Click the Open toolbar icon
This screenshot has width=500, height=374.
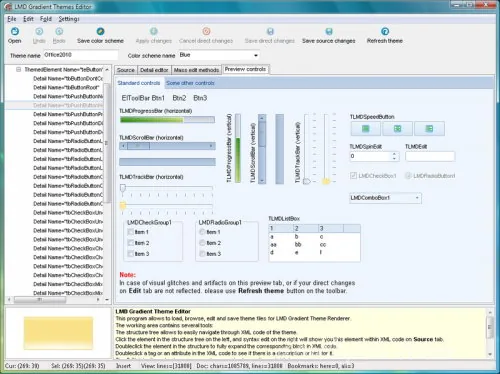[x=15, y=31]
